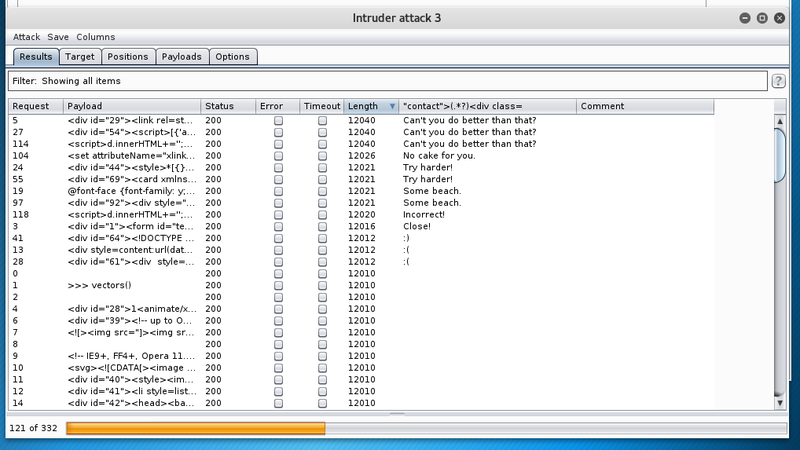Click the vertical scrollbar up arrow
This screenshot has height=450, width=800.
(x=780, y=120)
